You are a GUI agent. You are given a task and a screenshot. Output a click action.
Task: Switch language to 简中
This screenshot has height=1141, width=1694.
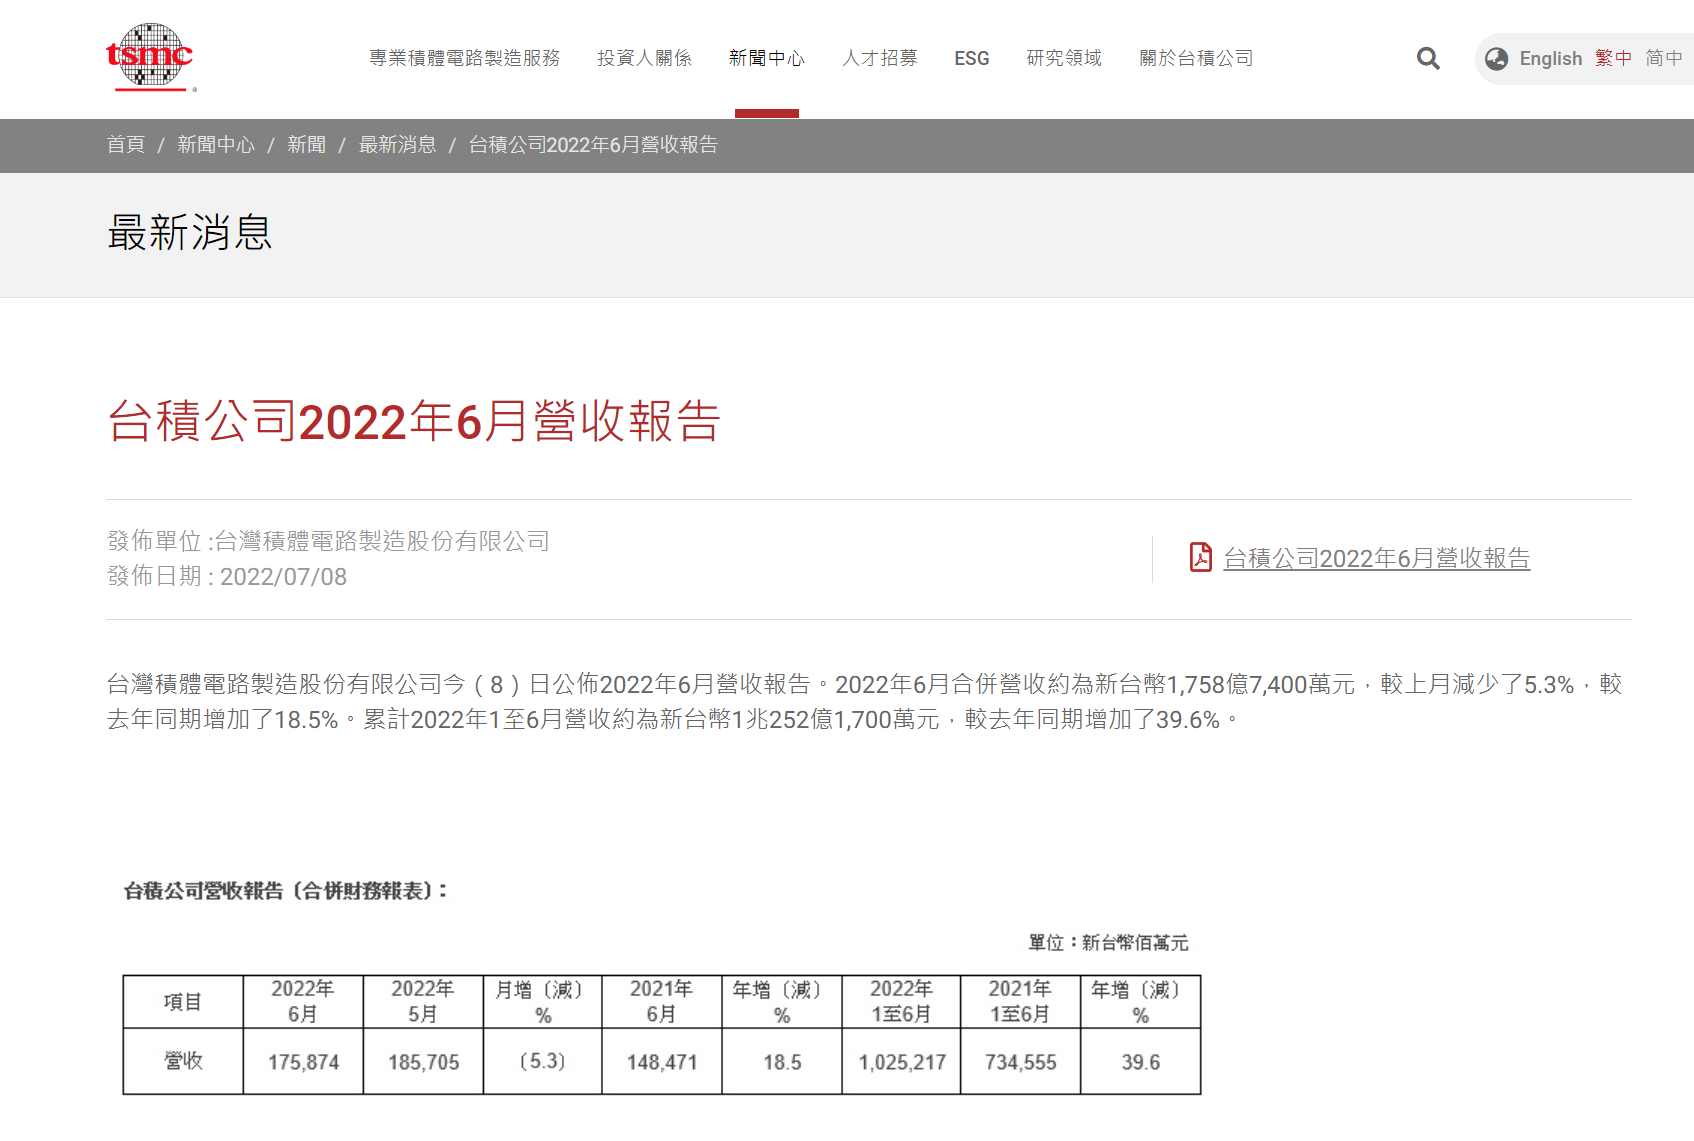tap(1662, 58)
